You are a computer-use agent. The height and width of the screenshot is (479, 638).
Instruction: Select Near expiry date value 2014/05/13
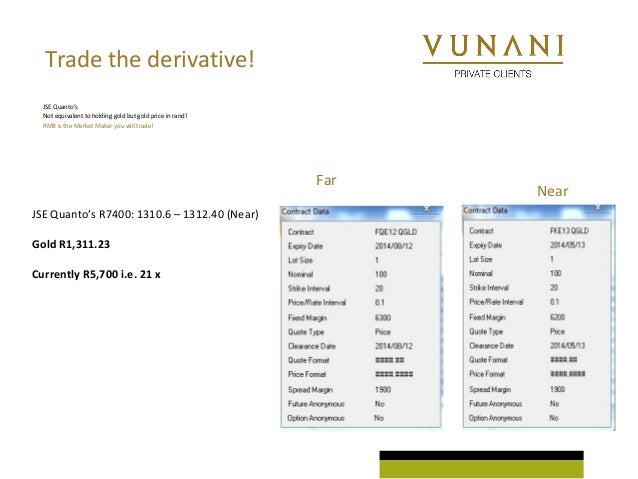[567, 245]
